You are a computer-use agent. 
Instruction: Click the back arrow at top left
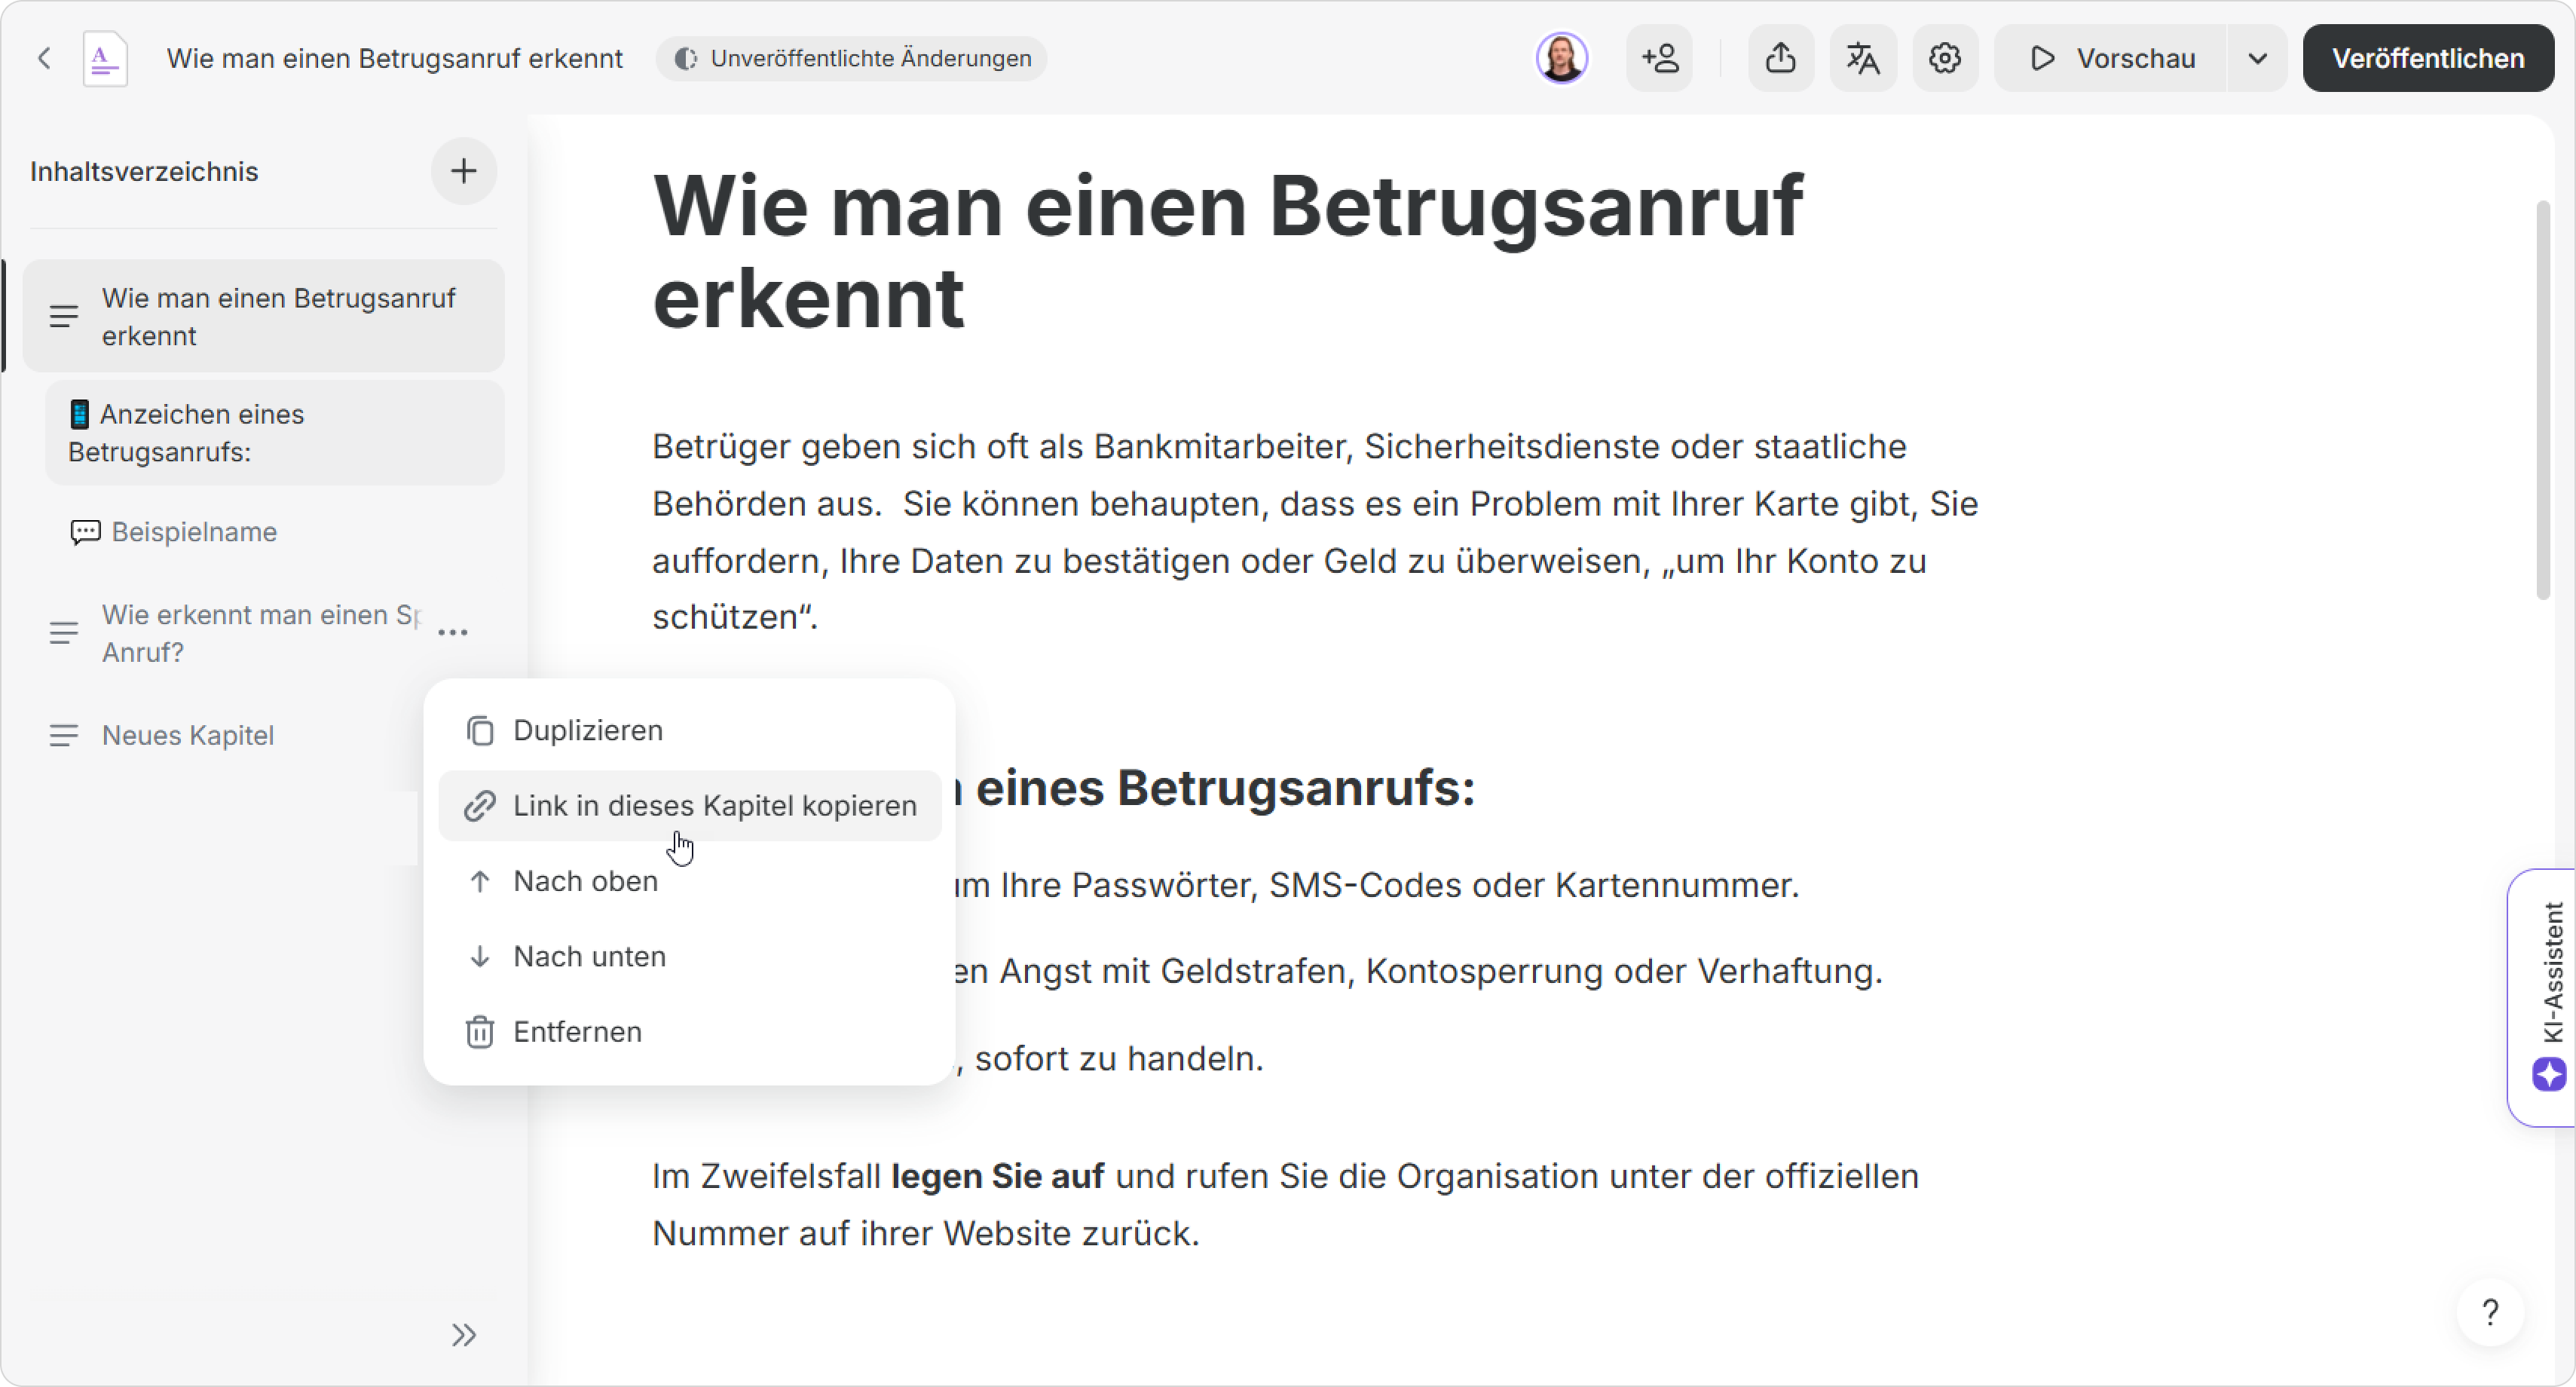click(44, 58)
